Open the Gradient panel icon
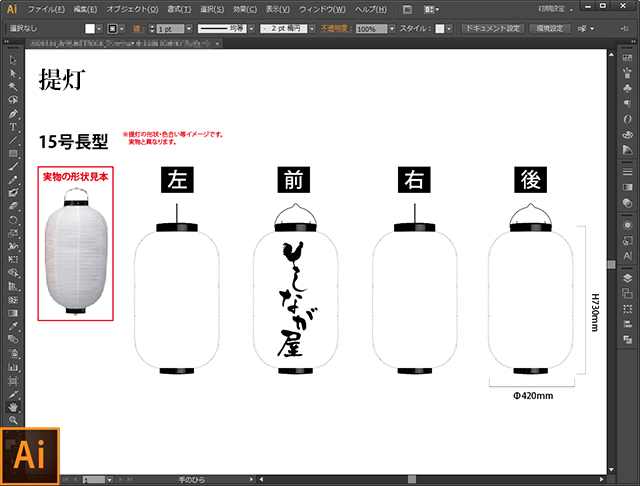640x486 pixels. coord(627,187)
